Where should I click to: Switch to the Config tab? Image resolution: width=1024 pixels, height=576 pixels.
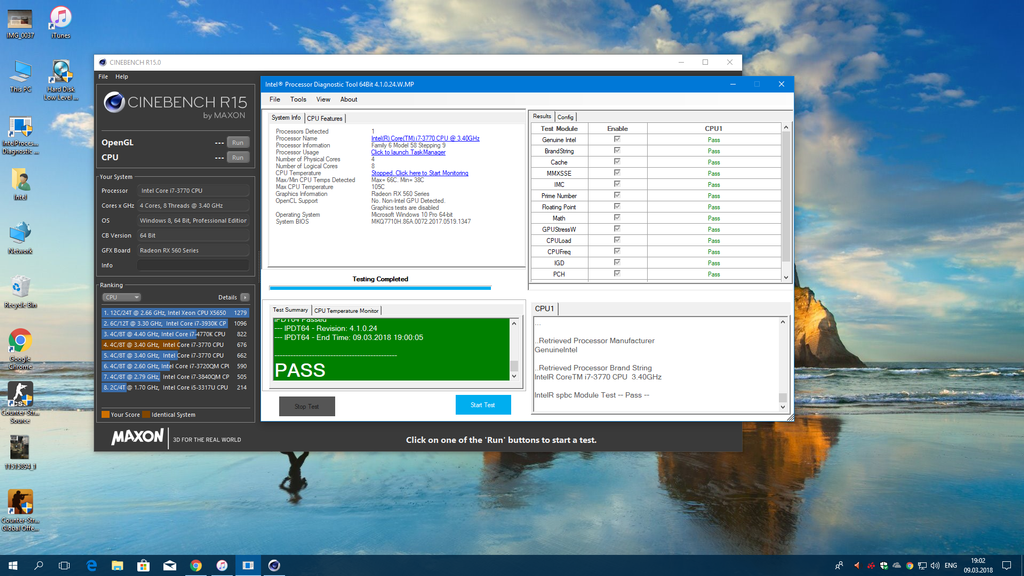pos(565,117)
